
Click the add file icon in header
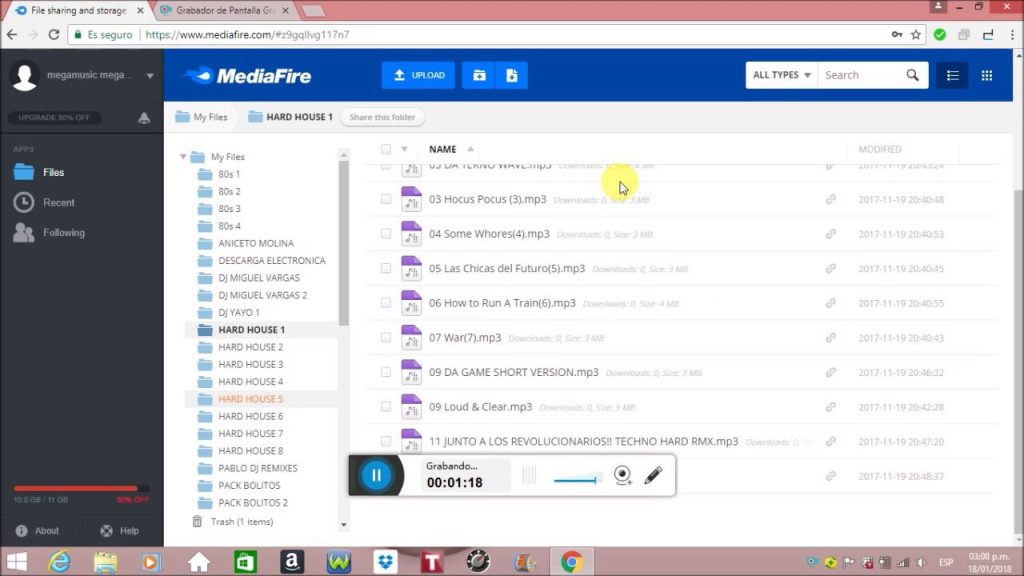point(511,75)
